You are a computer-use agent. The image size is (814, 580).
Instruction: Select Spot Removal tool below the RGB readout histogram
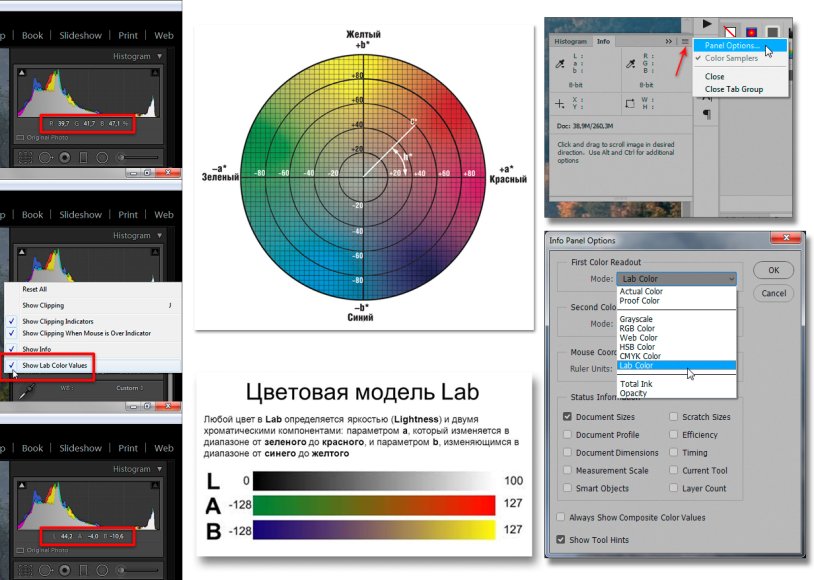pos(43,157)
